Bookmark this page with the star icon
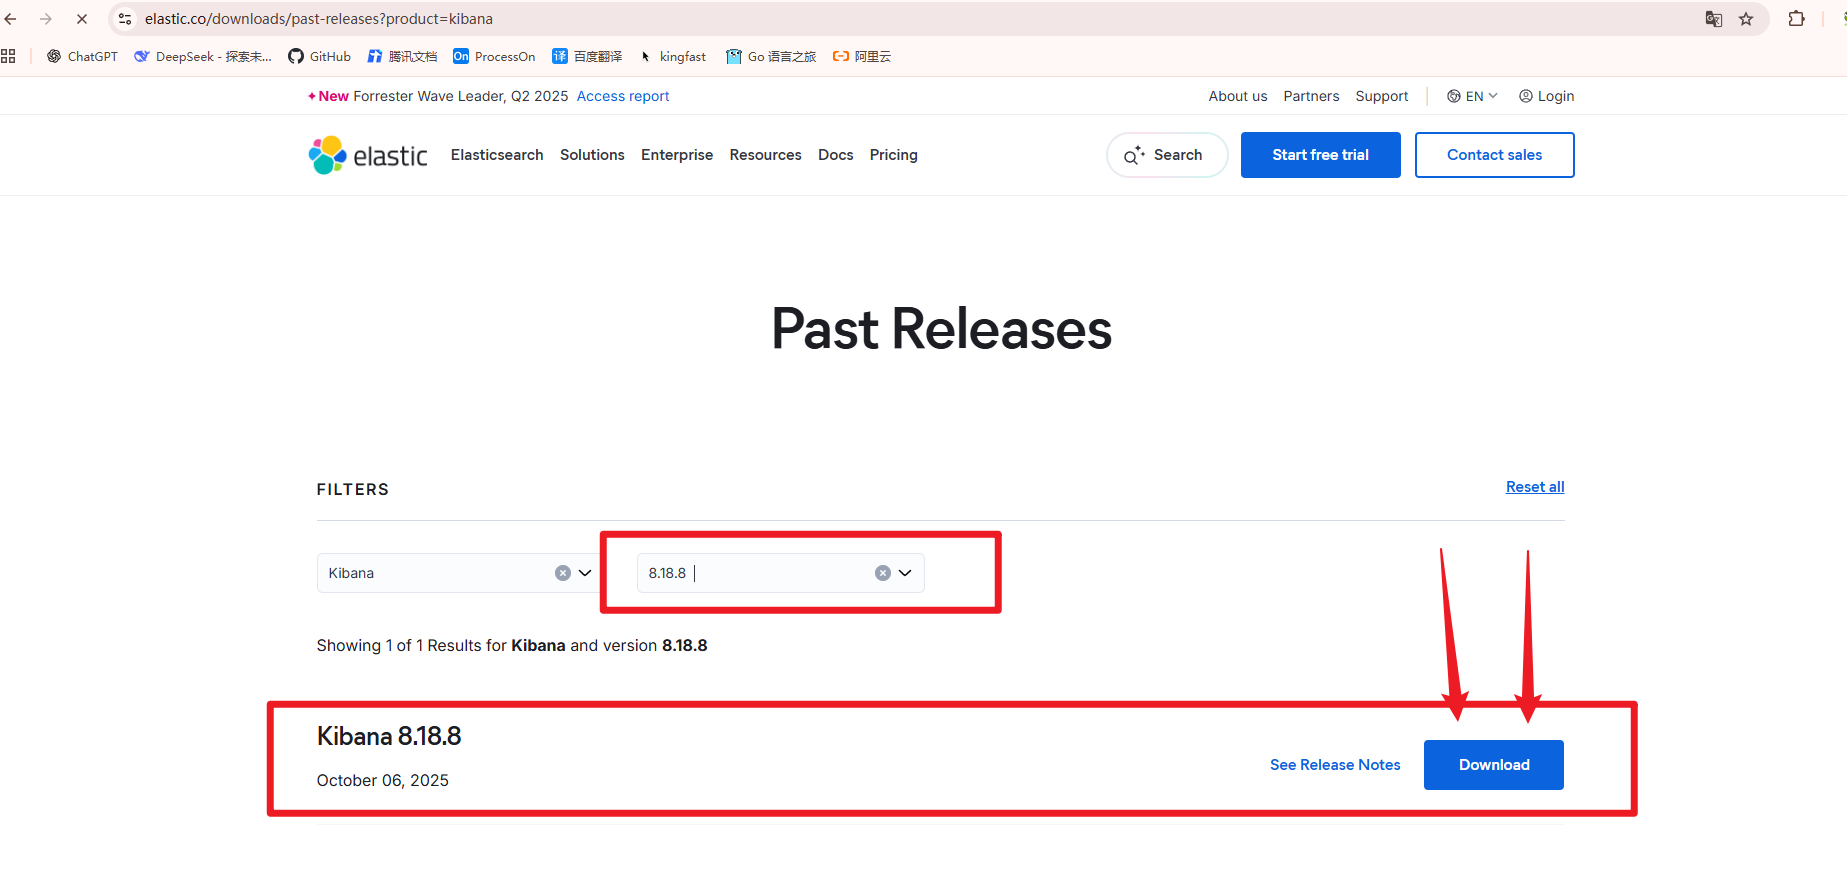This screenshot has height=892, width=1847. (1746, 19)
